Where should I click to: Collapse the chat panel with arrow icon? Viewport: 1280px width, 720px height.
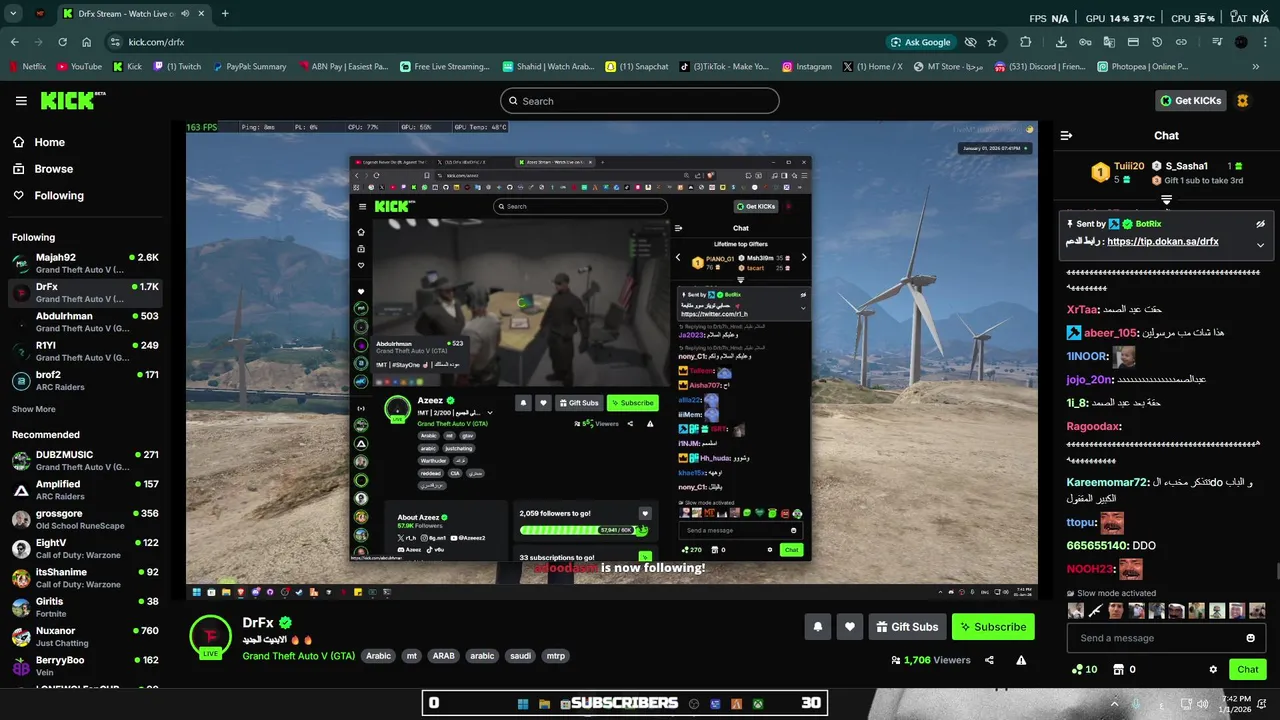[x=1066, y=135]
